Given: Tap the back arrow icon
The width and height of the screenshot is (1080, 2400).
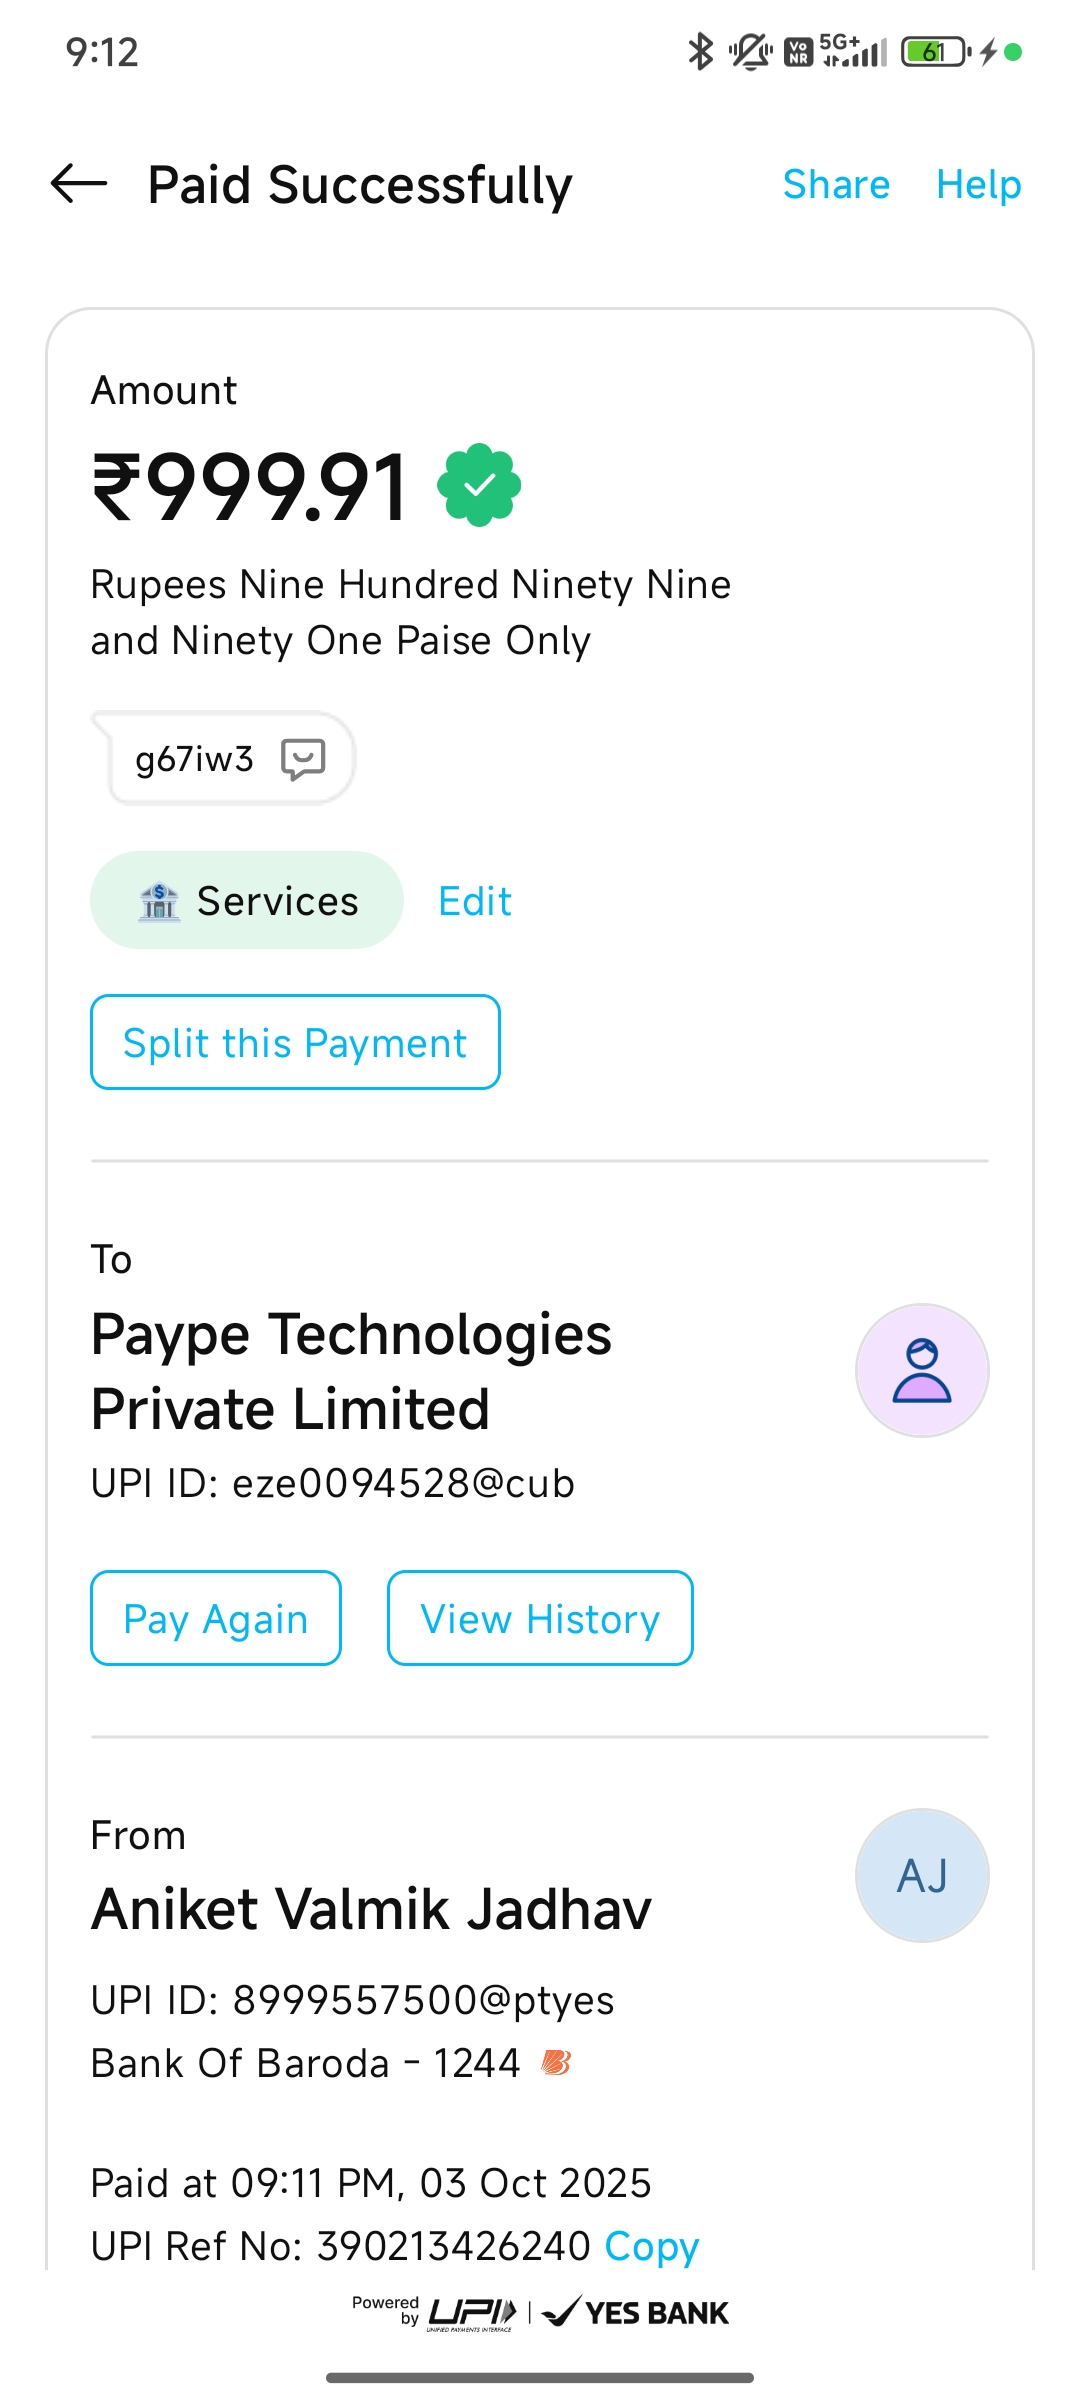Looking at the screenshot, I should 79,184.
